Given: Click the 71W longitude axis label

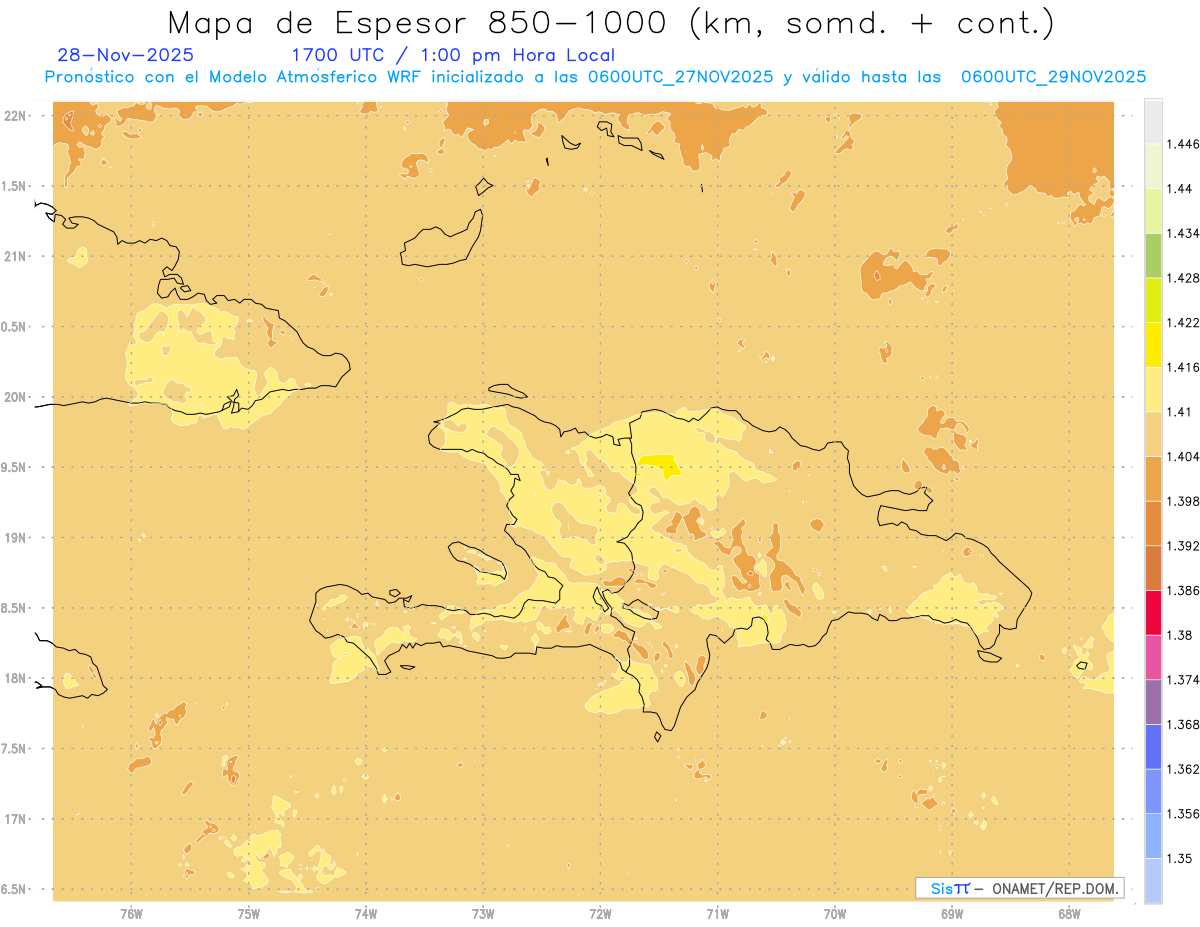Looking at the screenshot, I should (717, 913).
